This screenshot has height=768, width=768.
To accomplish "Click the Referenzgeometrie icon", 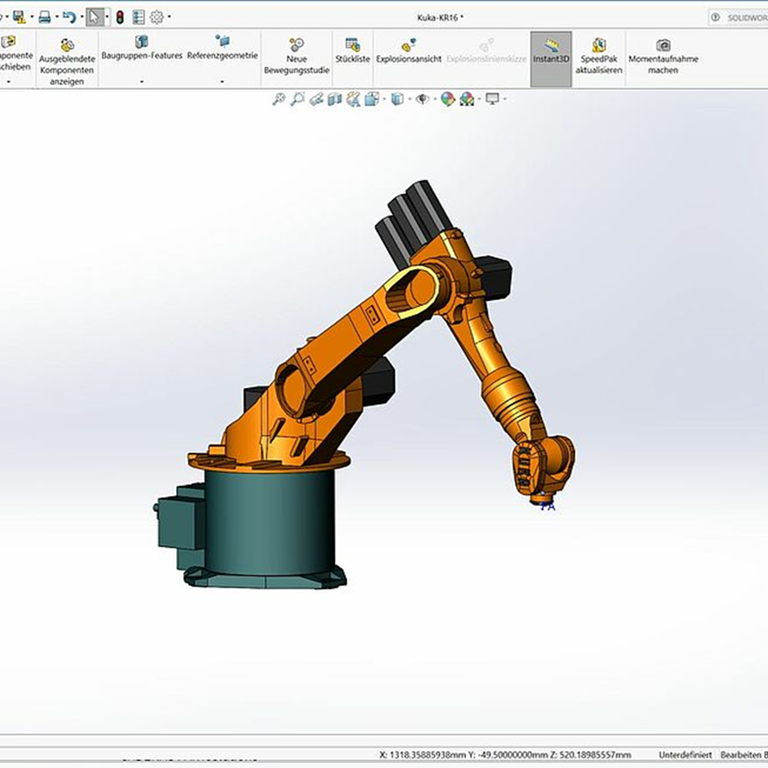I will pyautogui.click(x=222, y=41).
